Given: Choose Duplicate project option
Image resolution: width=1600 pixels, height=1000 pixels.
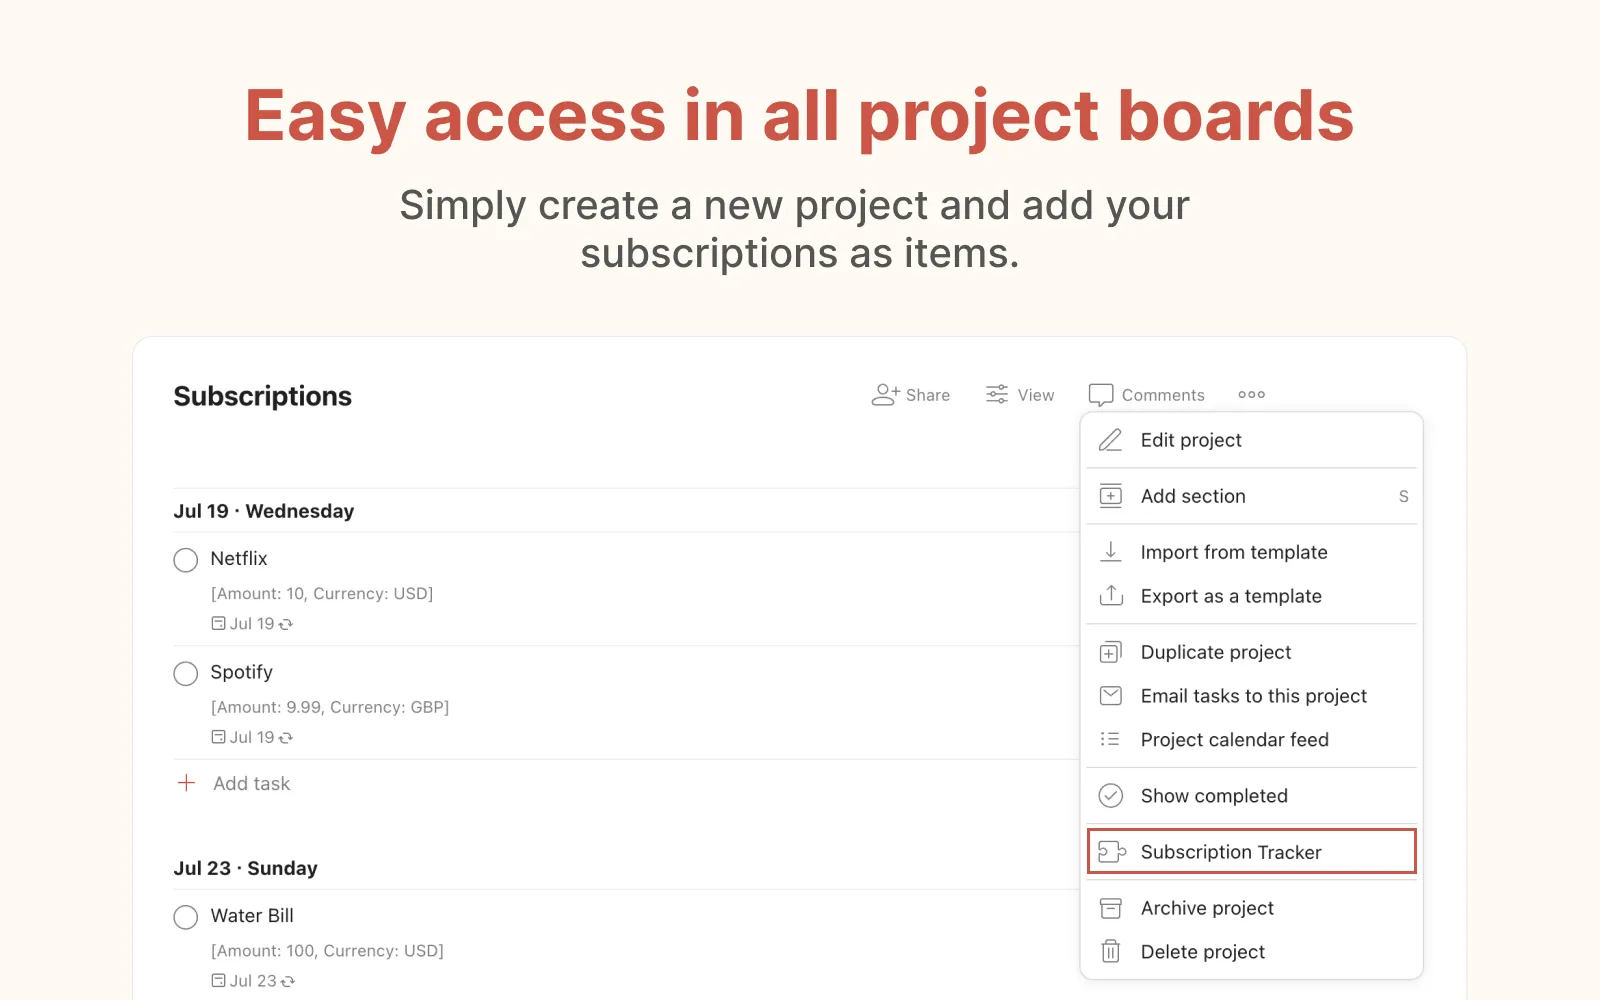Looking at the screenshot, I should pos(1216,652).
